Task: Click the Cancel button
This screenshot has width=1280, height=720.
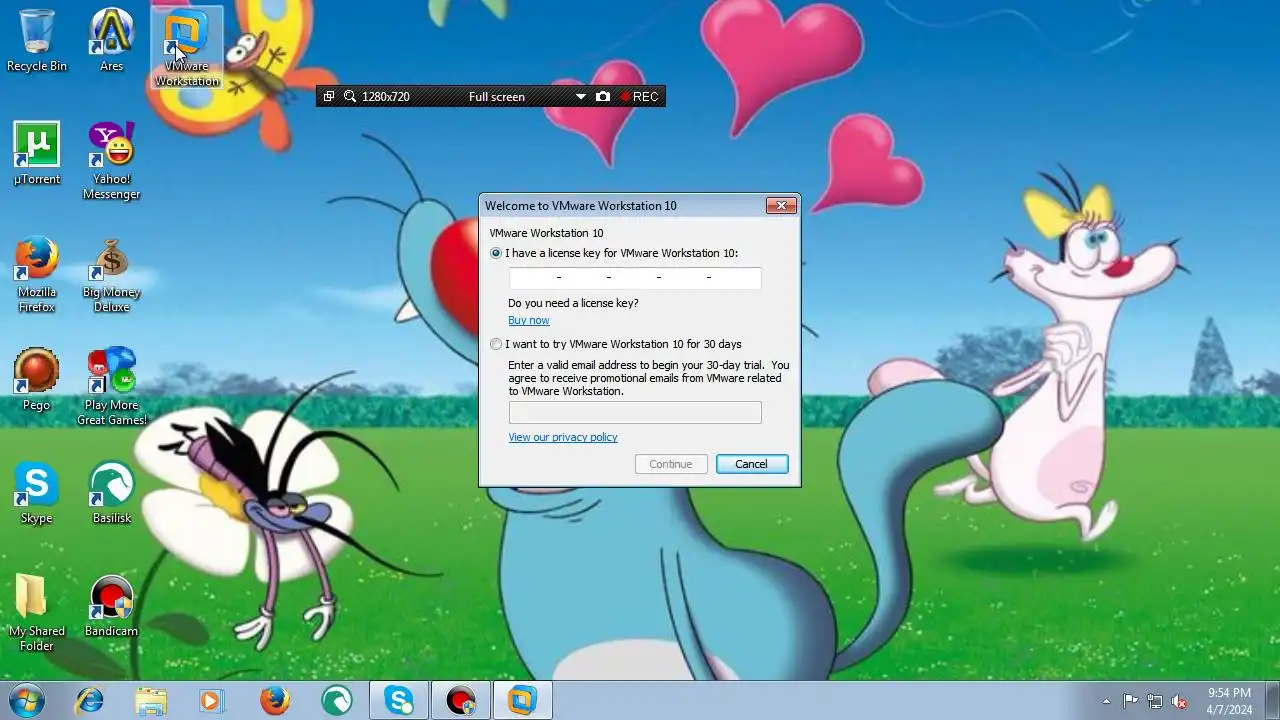Action: (752, 464)
